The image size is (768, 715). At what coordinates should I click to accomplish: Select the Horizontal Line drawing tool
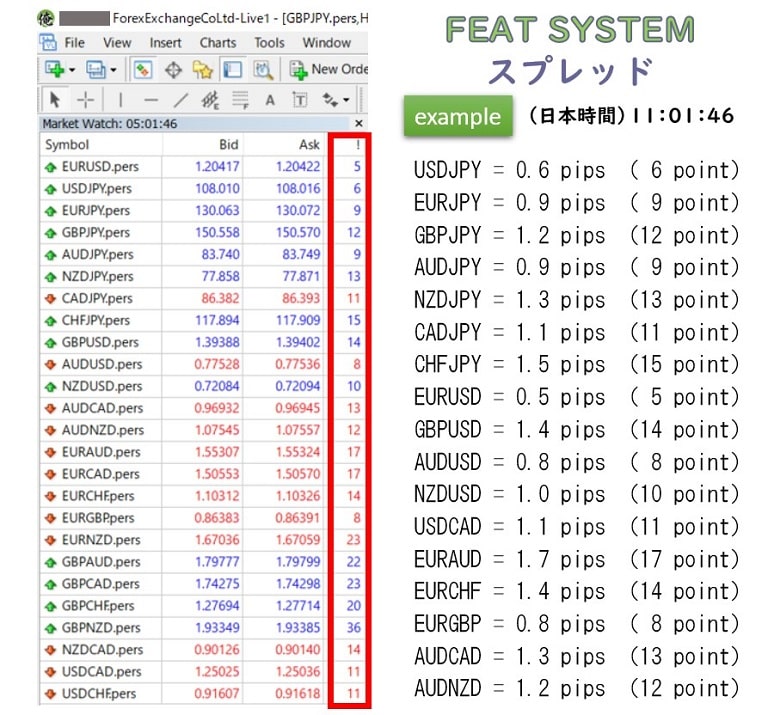[x=151, y=100]
